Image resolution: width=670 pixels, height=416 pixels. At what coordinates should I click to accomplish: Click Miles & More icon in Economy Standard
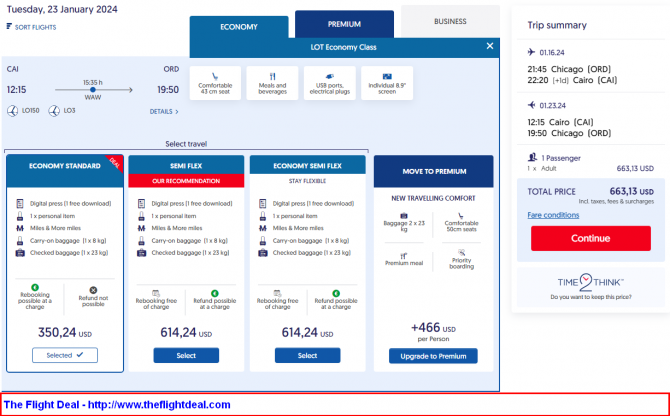[x=20, y=229]
